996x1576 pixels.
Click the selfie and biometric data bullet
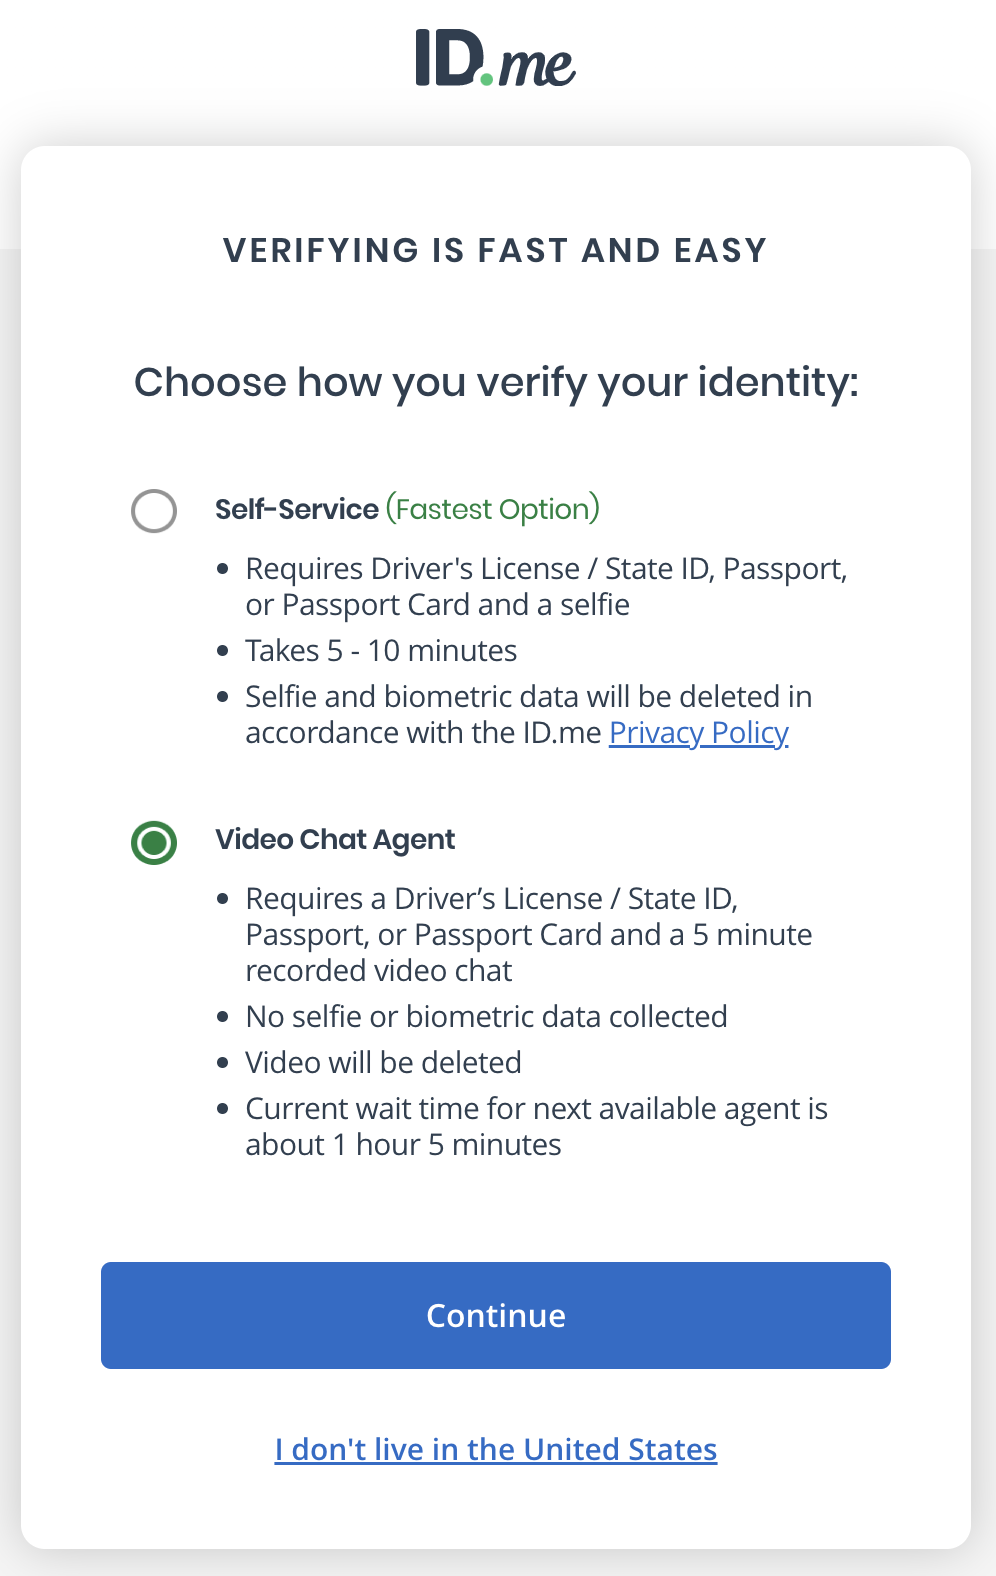pos(528,714)
